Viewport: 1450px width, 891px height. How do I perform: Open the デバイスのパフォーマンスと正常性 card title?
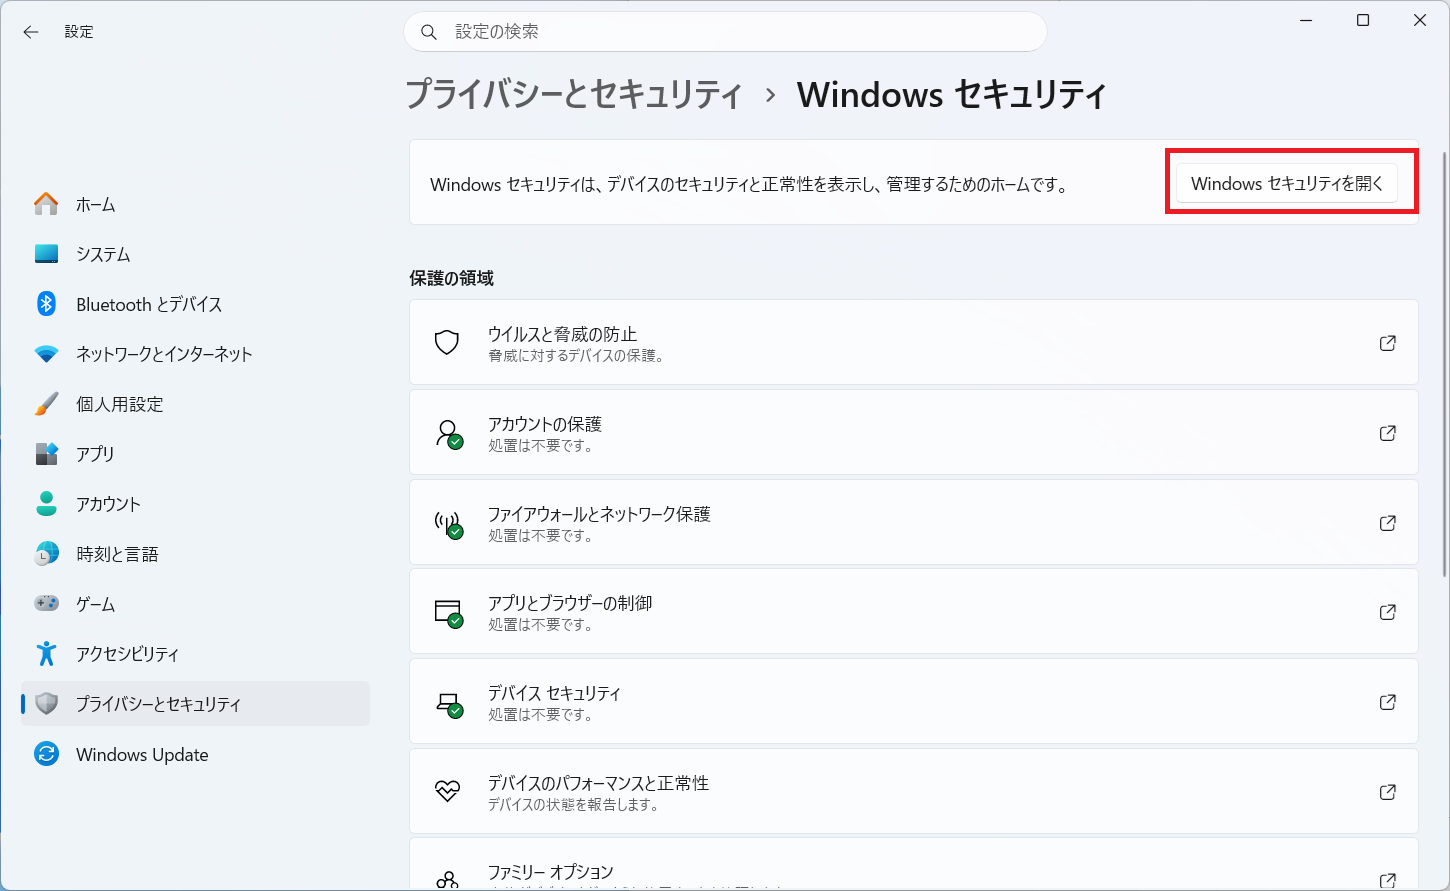[x=598, y=783]
